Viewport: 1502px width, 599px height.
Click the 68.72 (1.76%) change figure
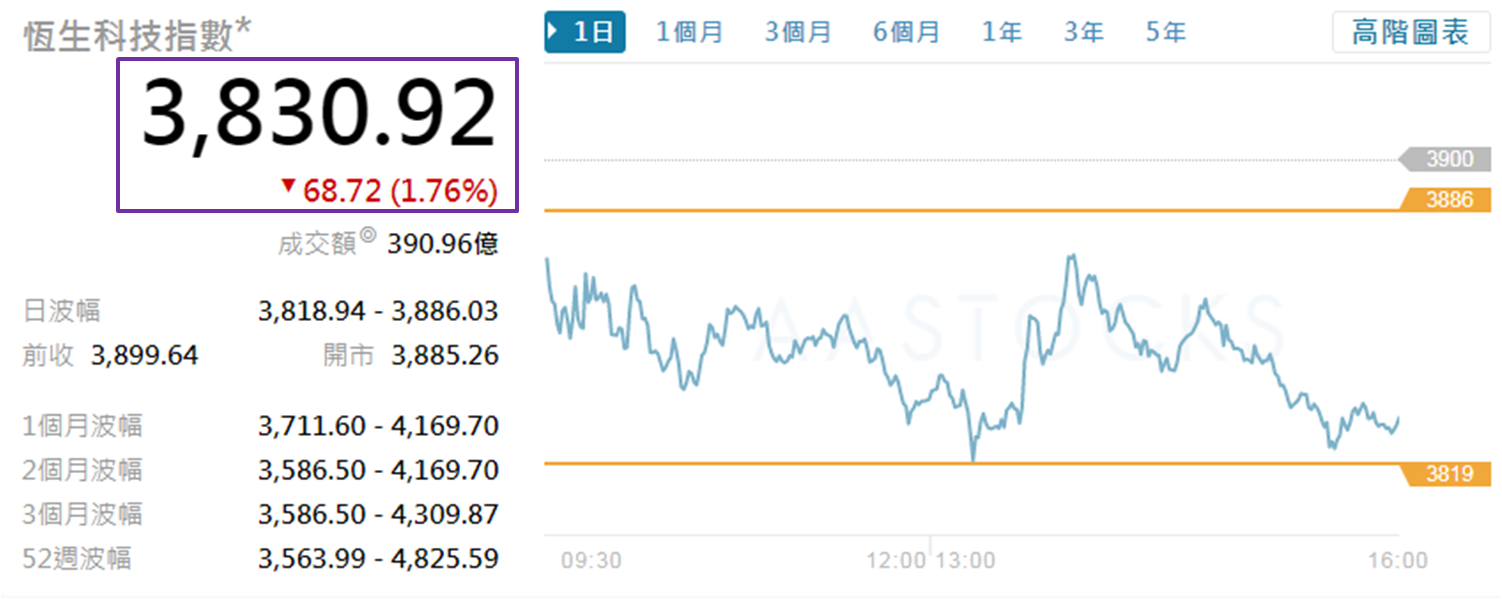click(x=400, y=190)
